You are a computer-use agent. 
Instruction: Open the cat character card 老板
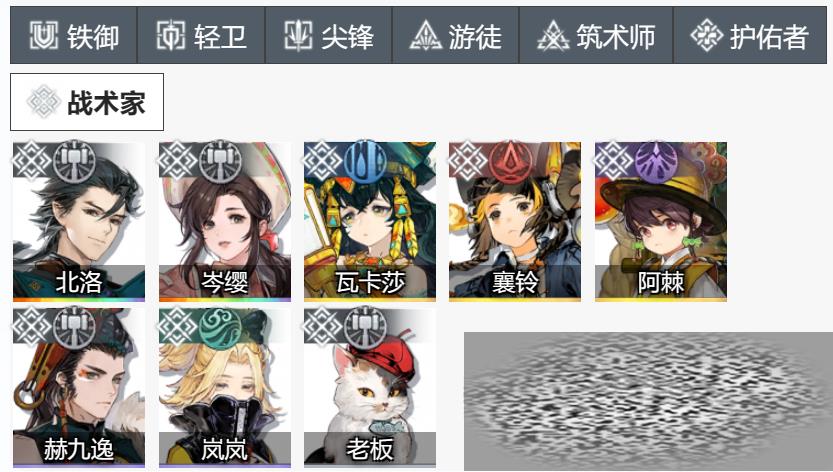(370, 388)
